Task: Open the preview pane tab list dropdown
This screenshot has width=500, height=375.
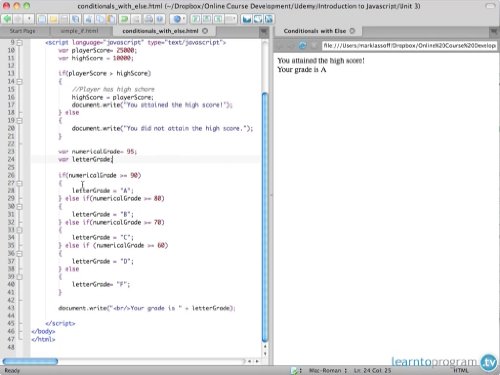Action: [493, 32]
